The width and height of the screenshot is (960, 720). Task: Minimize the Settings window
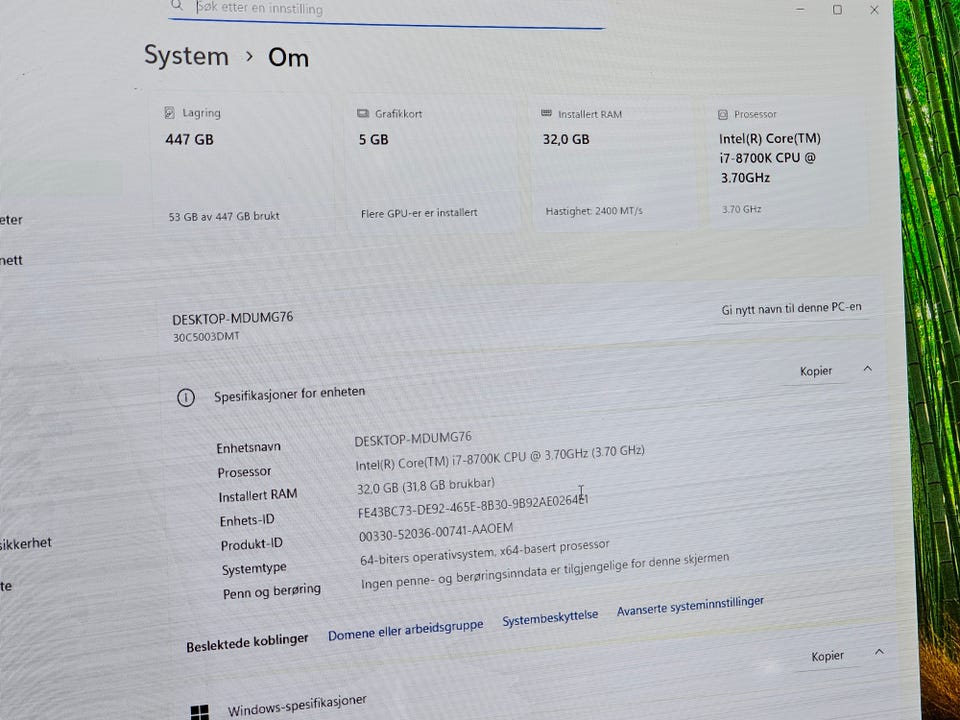pos(800,9)
